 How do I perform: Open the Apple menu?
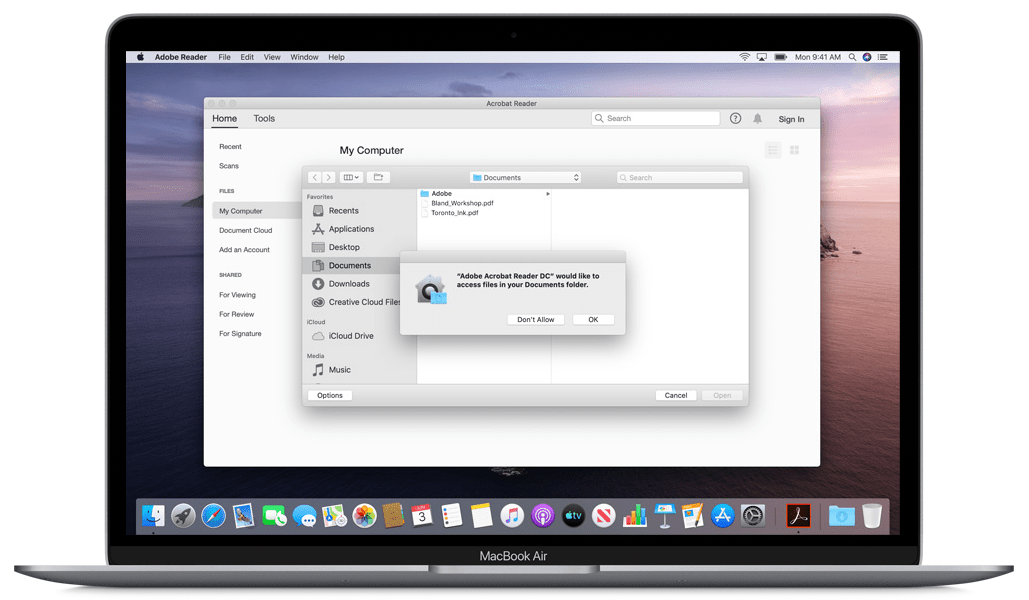click(140, 57)
